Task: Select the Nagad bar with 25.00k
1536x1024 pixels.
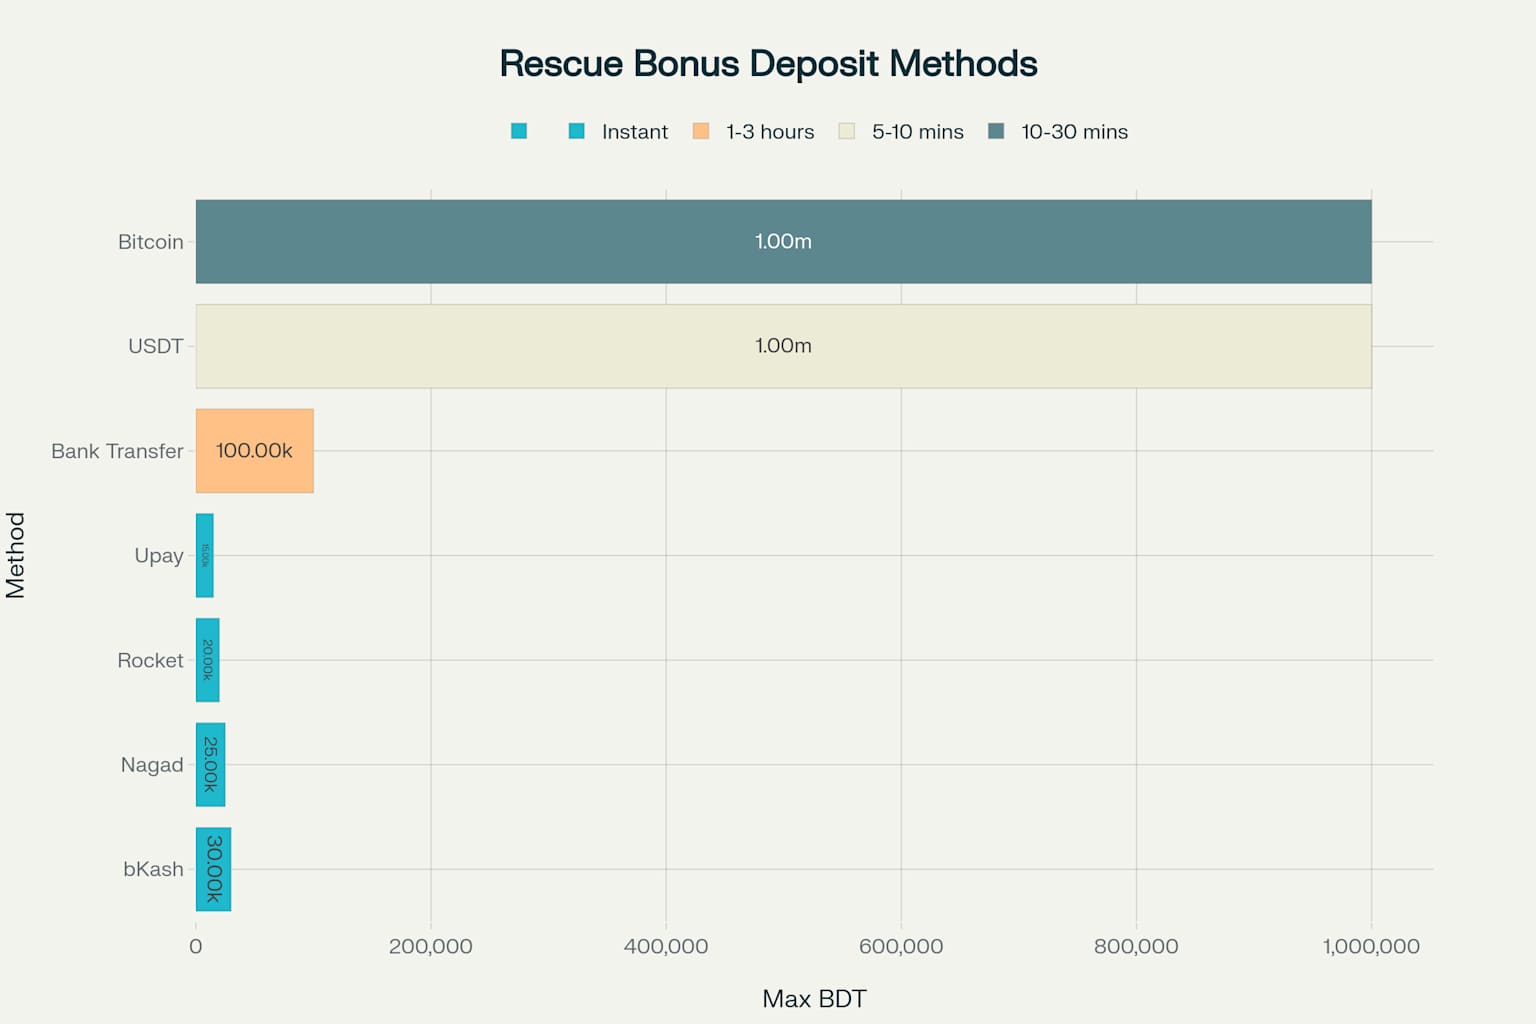Action: (x=210, y=765)
